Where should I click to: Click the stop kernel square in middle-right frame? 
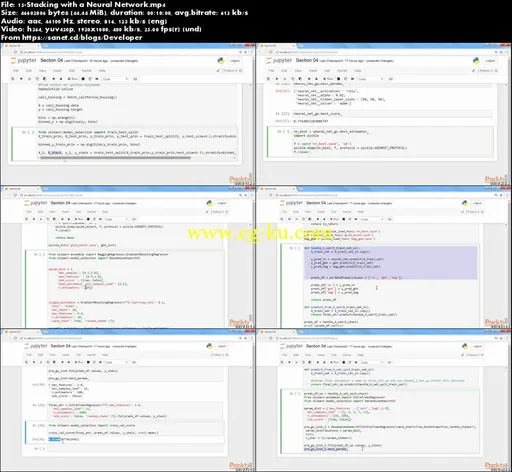coord(344,219)
